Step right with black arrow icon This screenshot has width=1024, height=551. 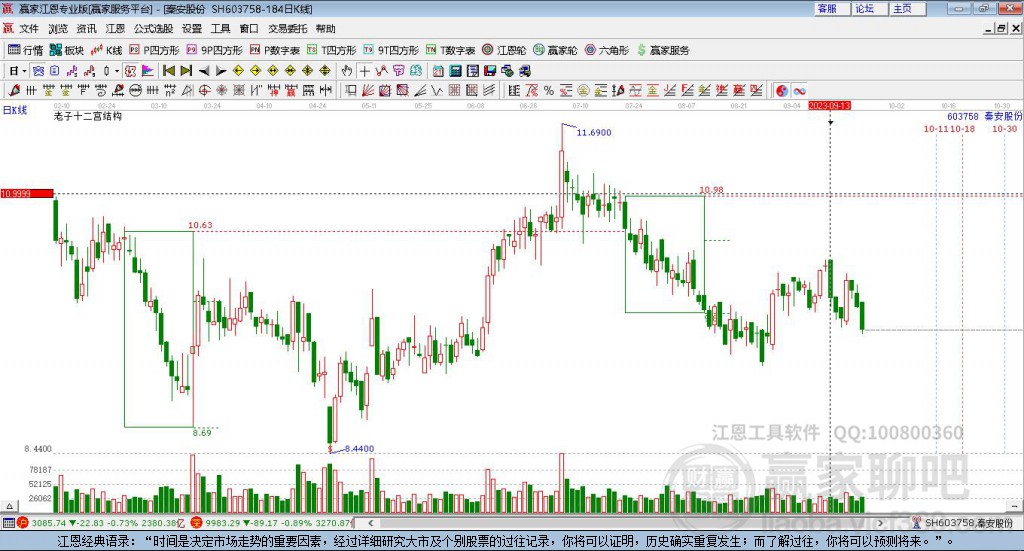221,71
